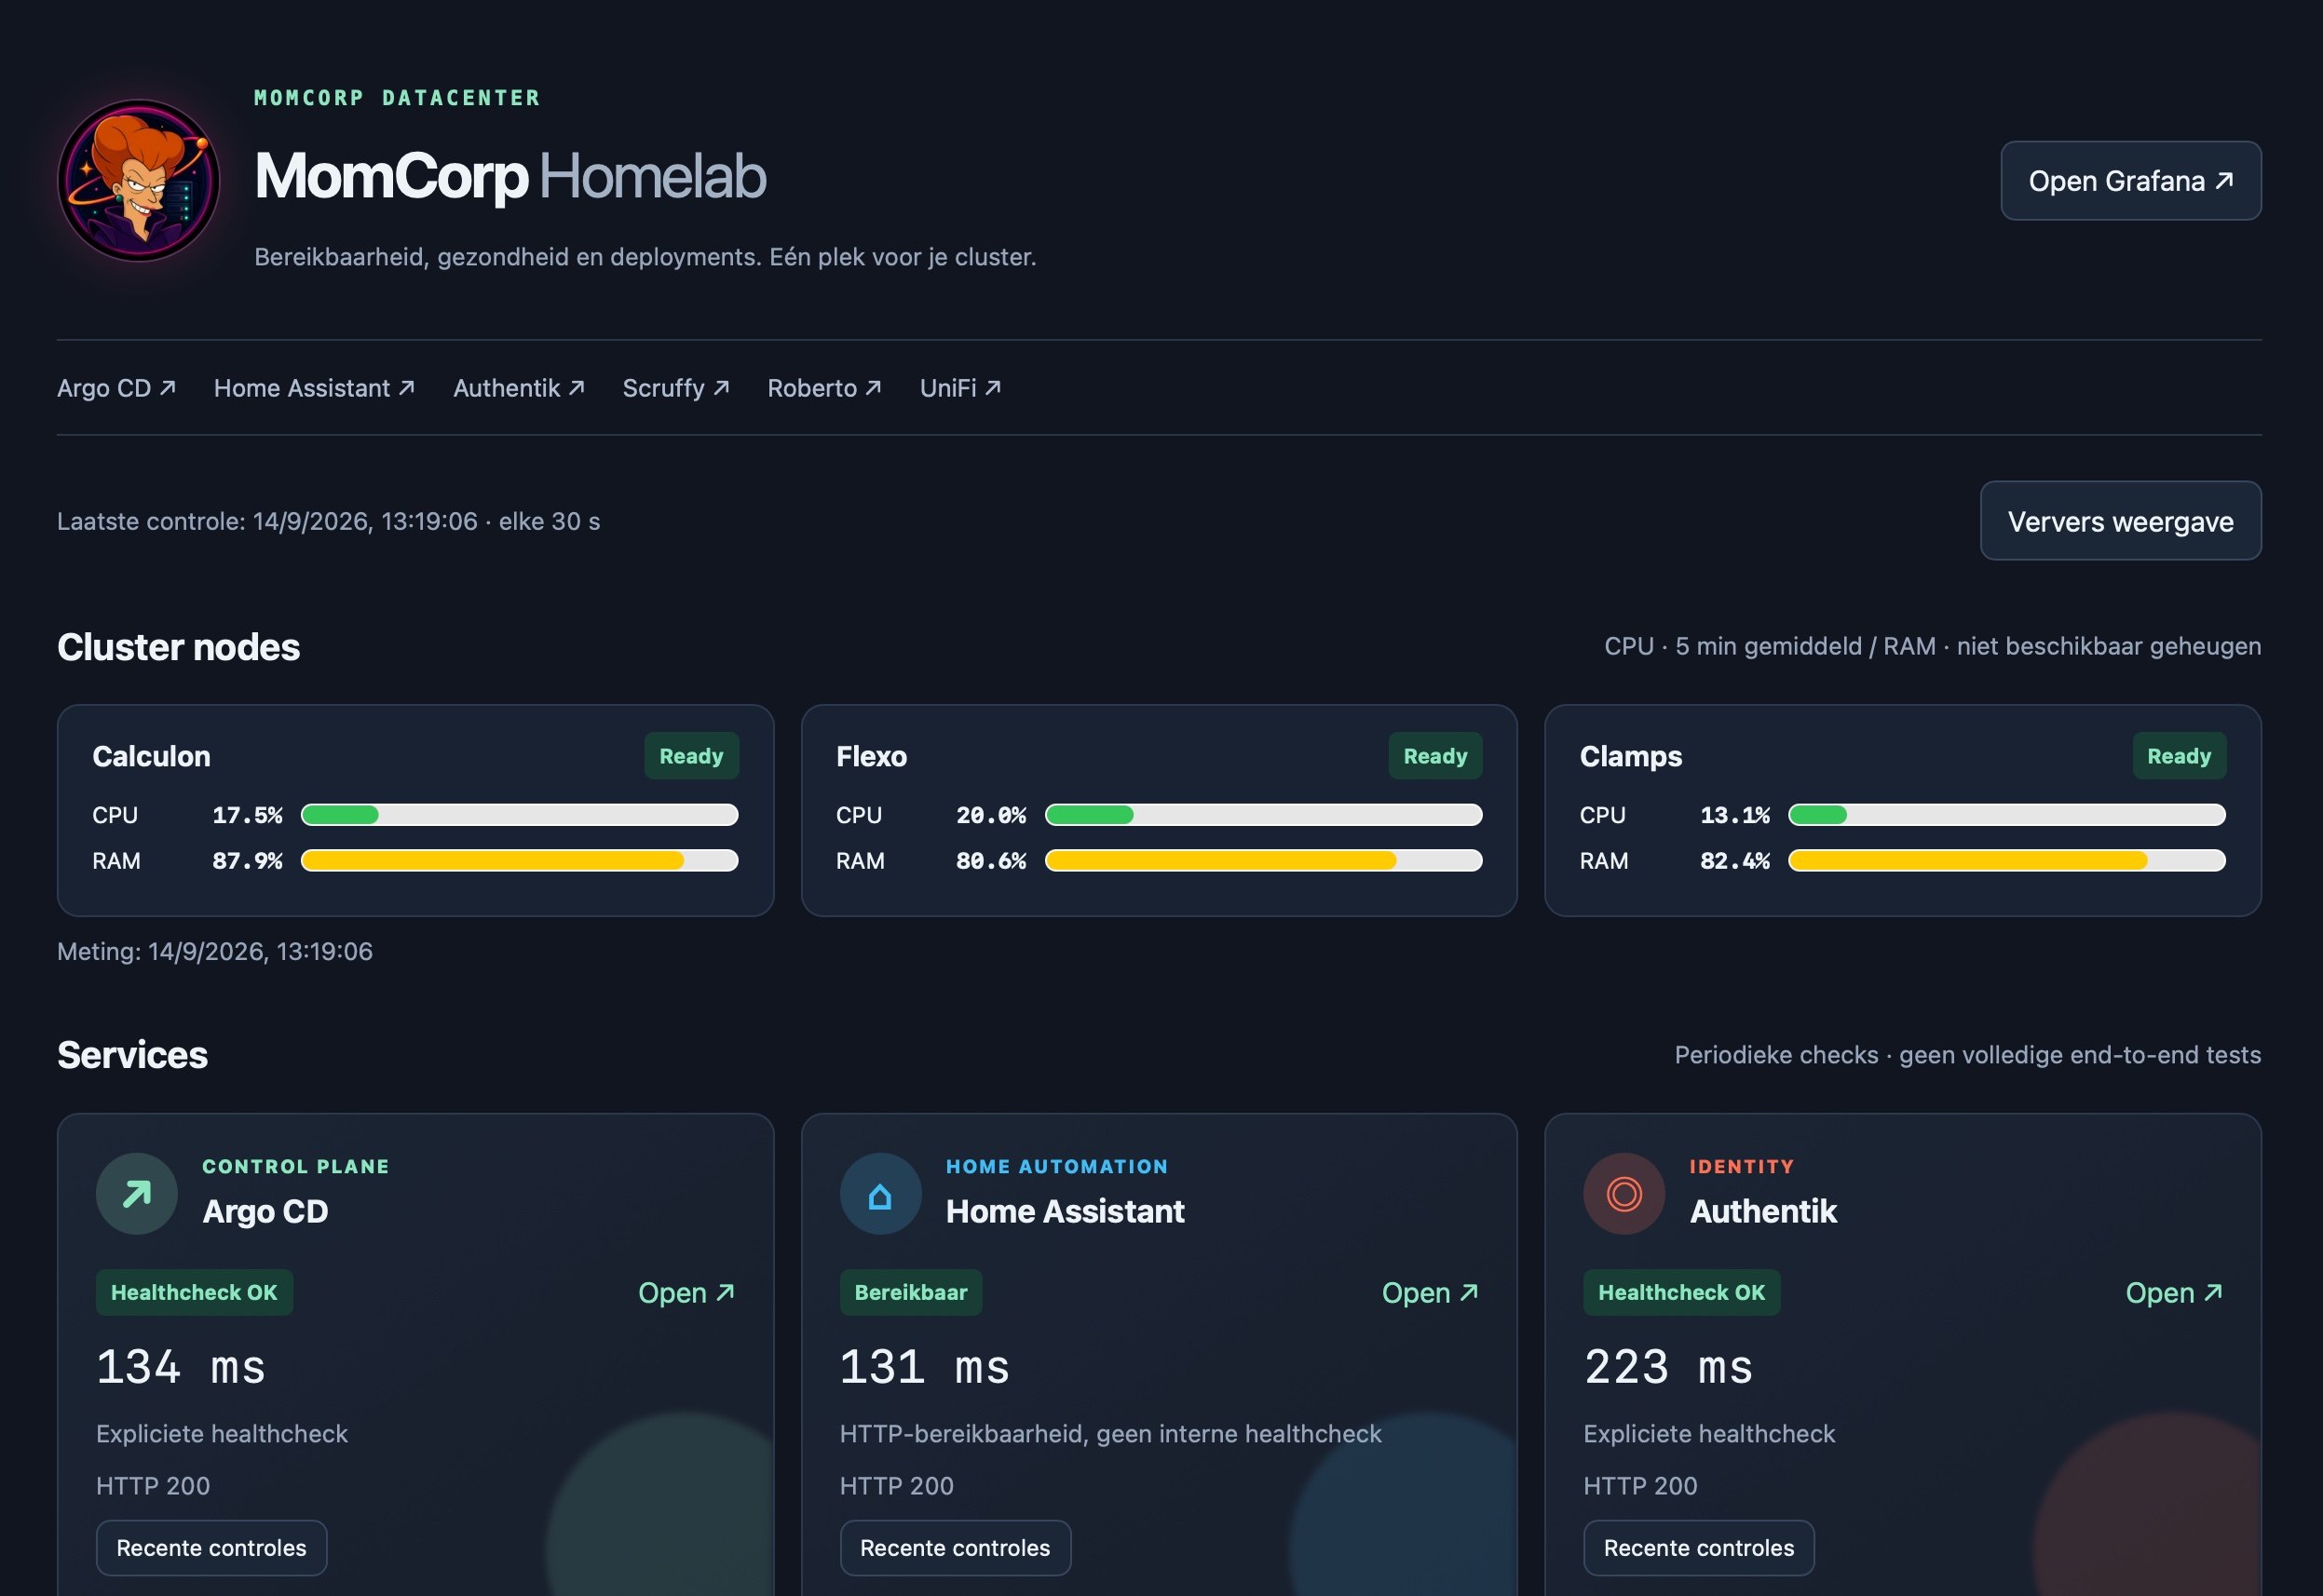
Task: Click the HOME AUTOMATION category label
Action: (x=1056, y=1166)
